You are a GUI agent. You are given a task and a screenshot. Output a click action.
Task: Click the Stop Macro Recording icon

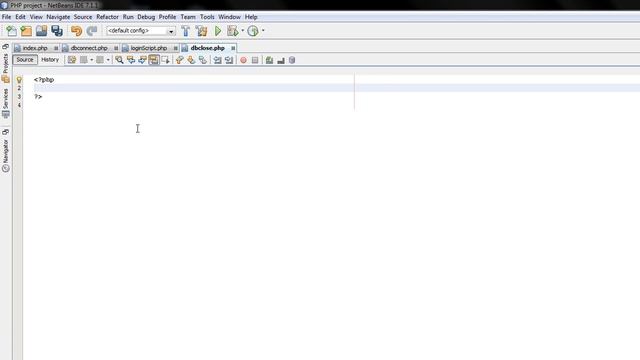(x=255, y=60)
